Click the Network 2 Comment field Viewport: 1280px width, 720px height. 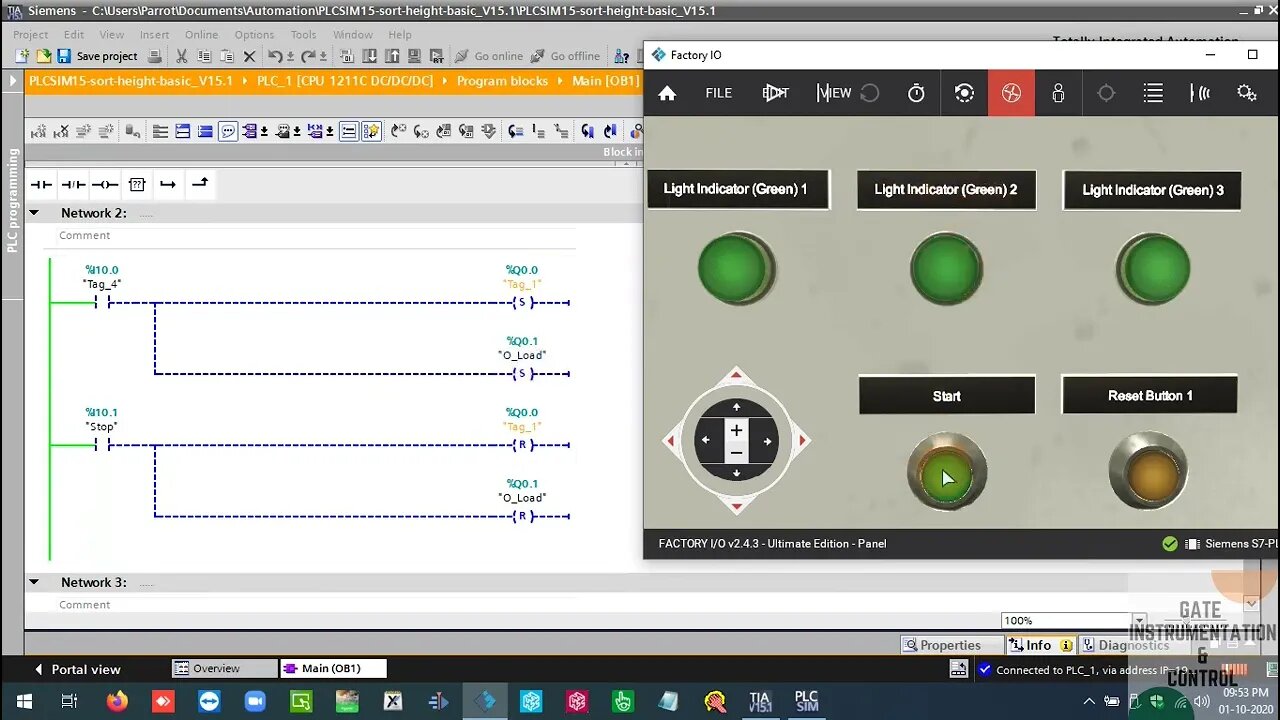click(x=316, y=236)
